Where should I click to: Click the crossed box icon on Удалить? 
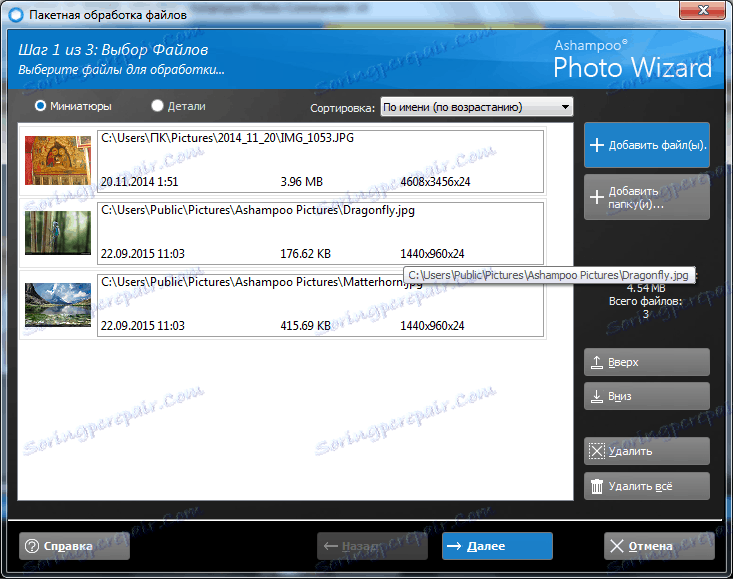coord(596,451)
